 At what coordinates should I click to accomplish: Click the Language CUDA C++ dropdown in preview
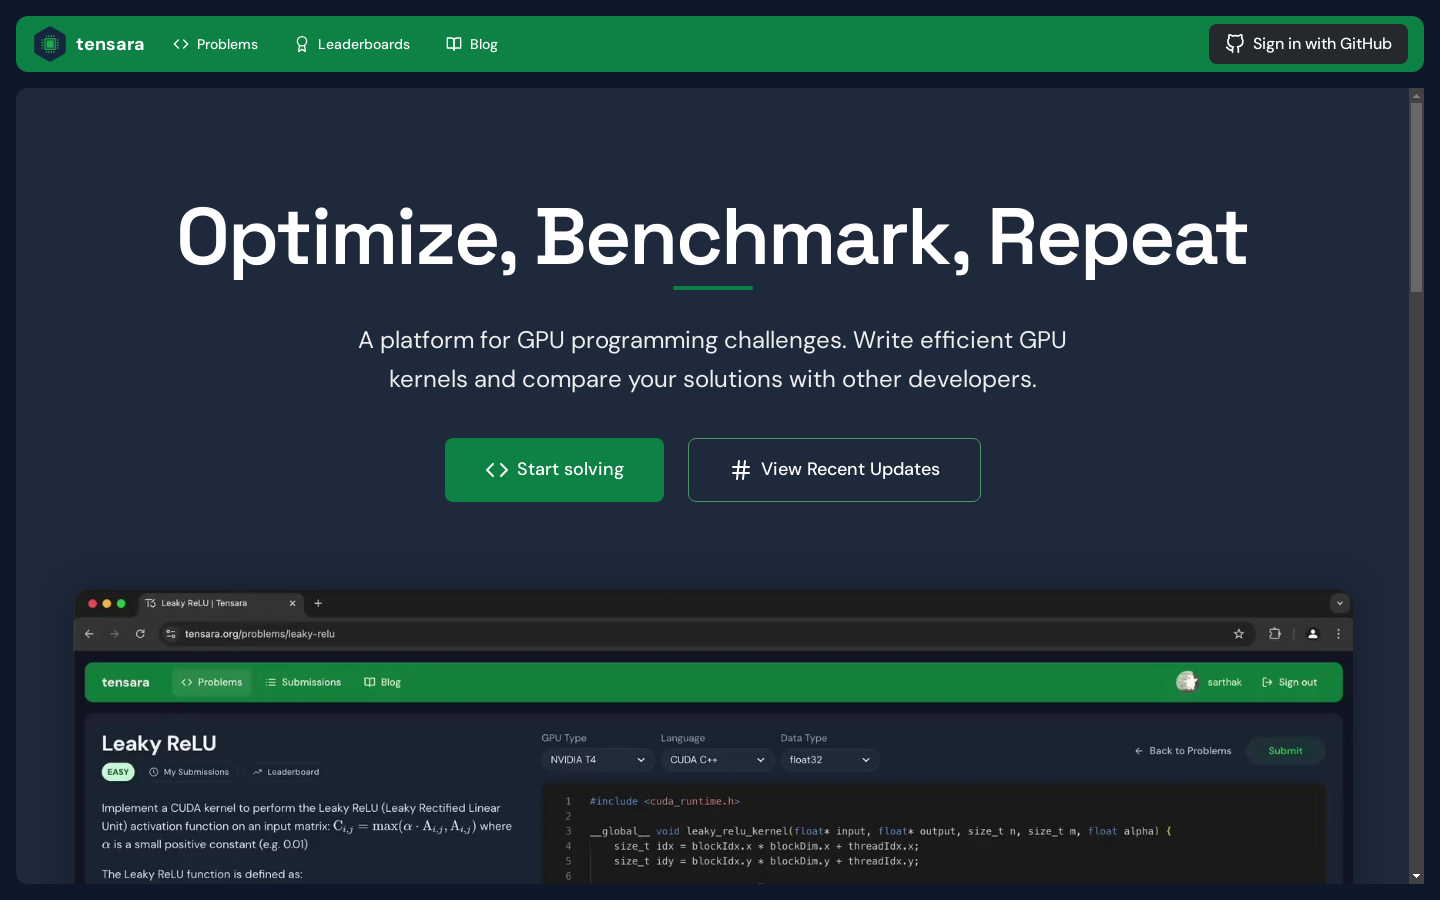pyautogui.click(x=718, y=760)
